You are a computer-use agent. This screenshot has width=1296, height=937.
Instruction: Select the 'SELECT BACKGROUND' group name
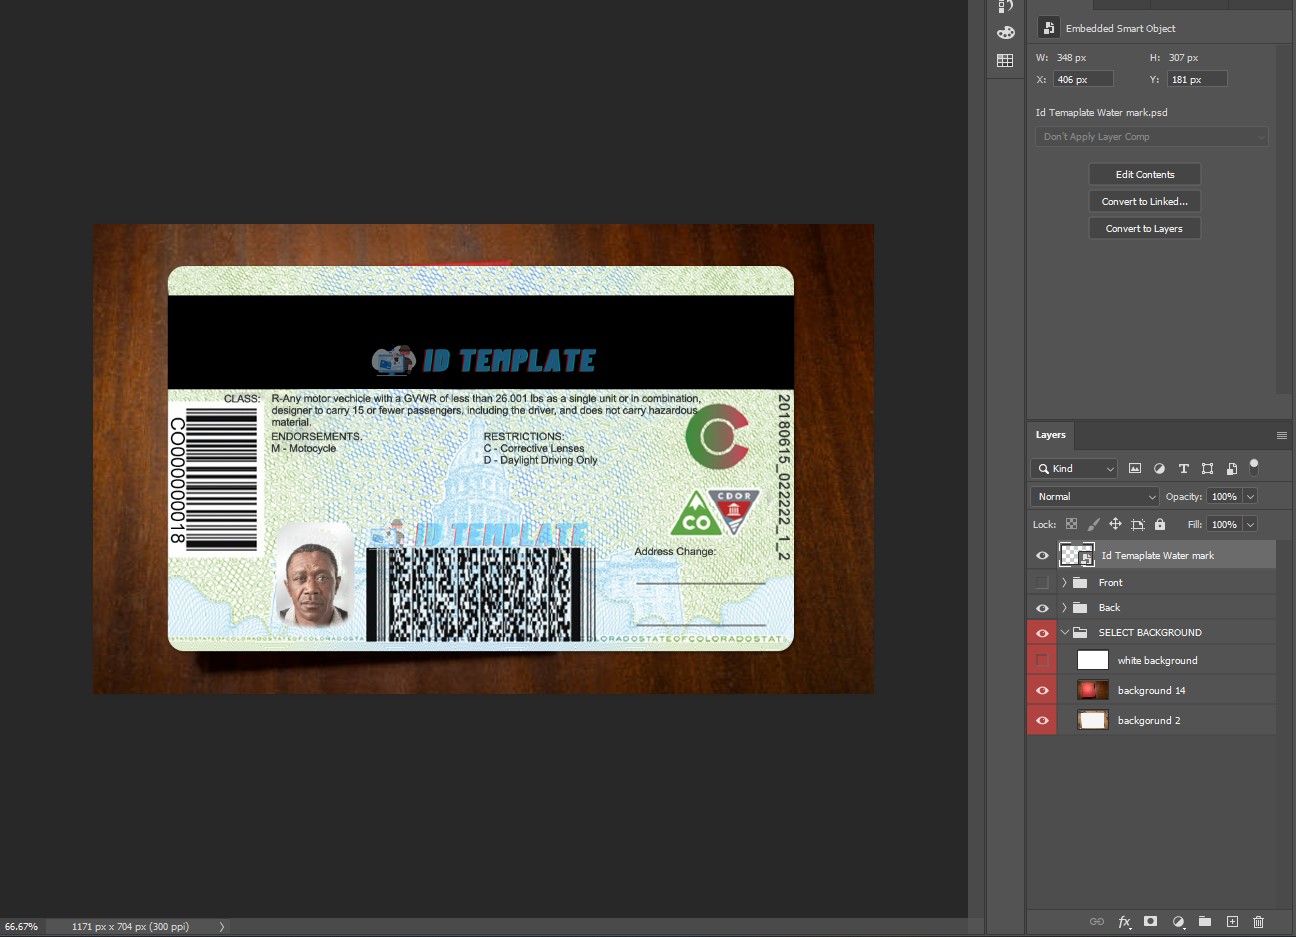coord(1150,633)
